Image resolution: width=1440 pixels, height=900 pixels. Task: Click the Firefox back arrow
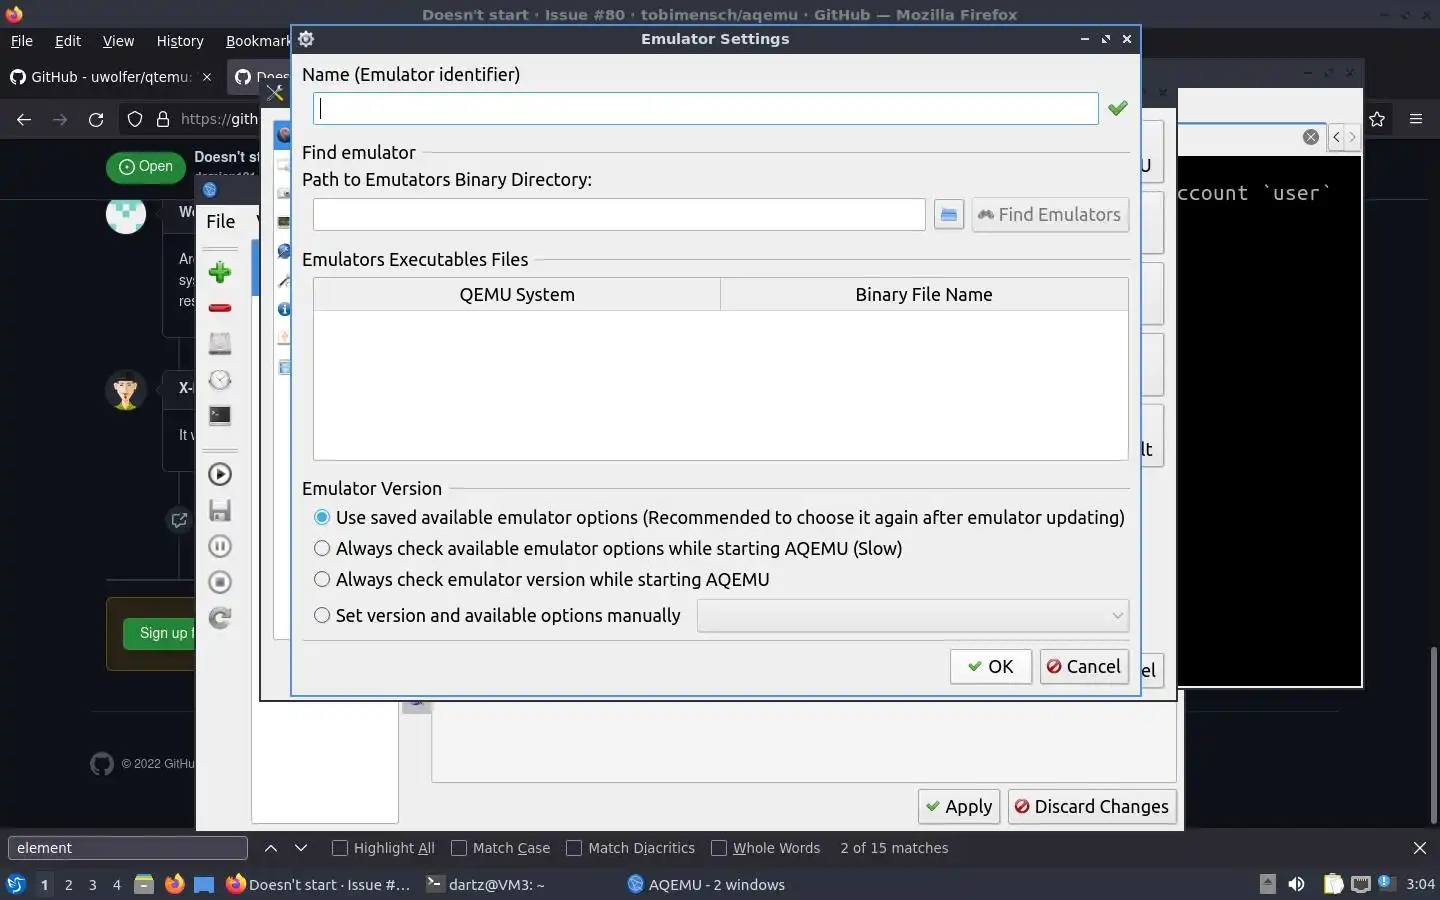tap(24, 119)
